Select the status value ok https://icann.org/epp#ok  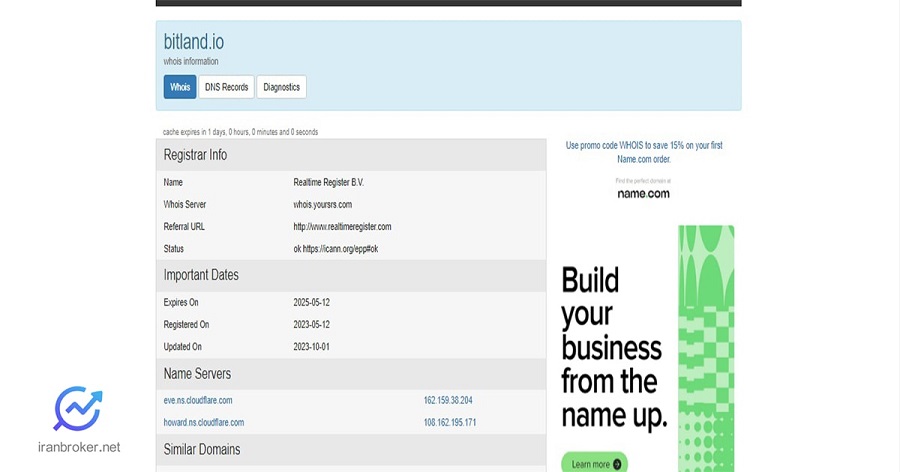[336, 249]
